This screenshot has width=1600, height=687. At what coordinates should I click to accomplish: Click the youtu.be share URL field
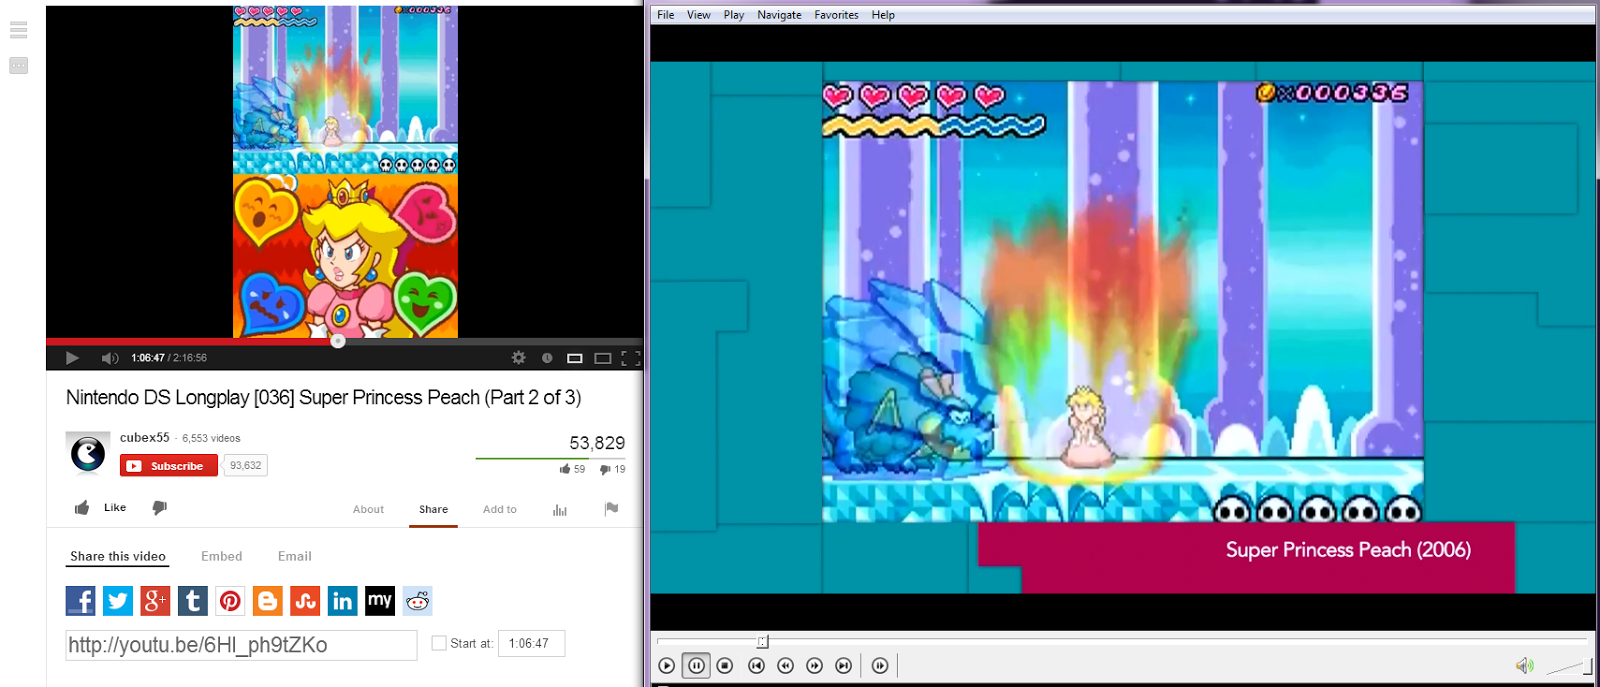pyautogui.click(x=241, y=645)
